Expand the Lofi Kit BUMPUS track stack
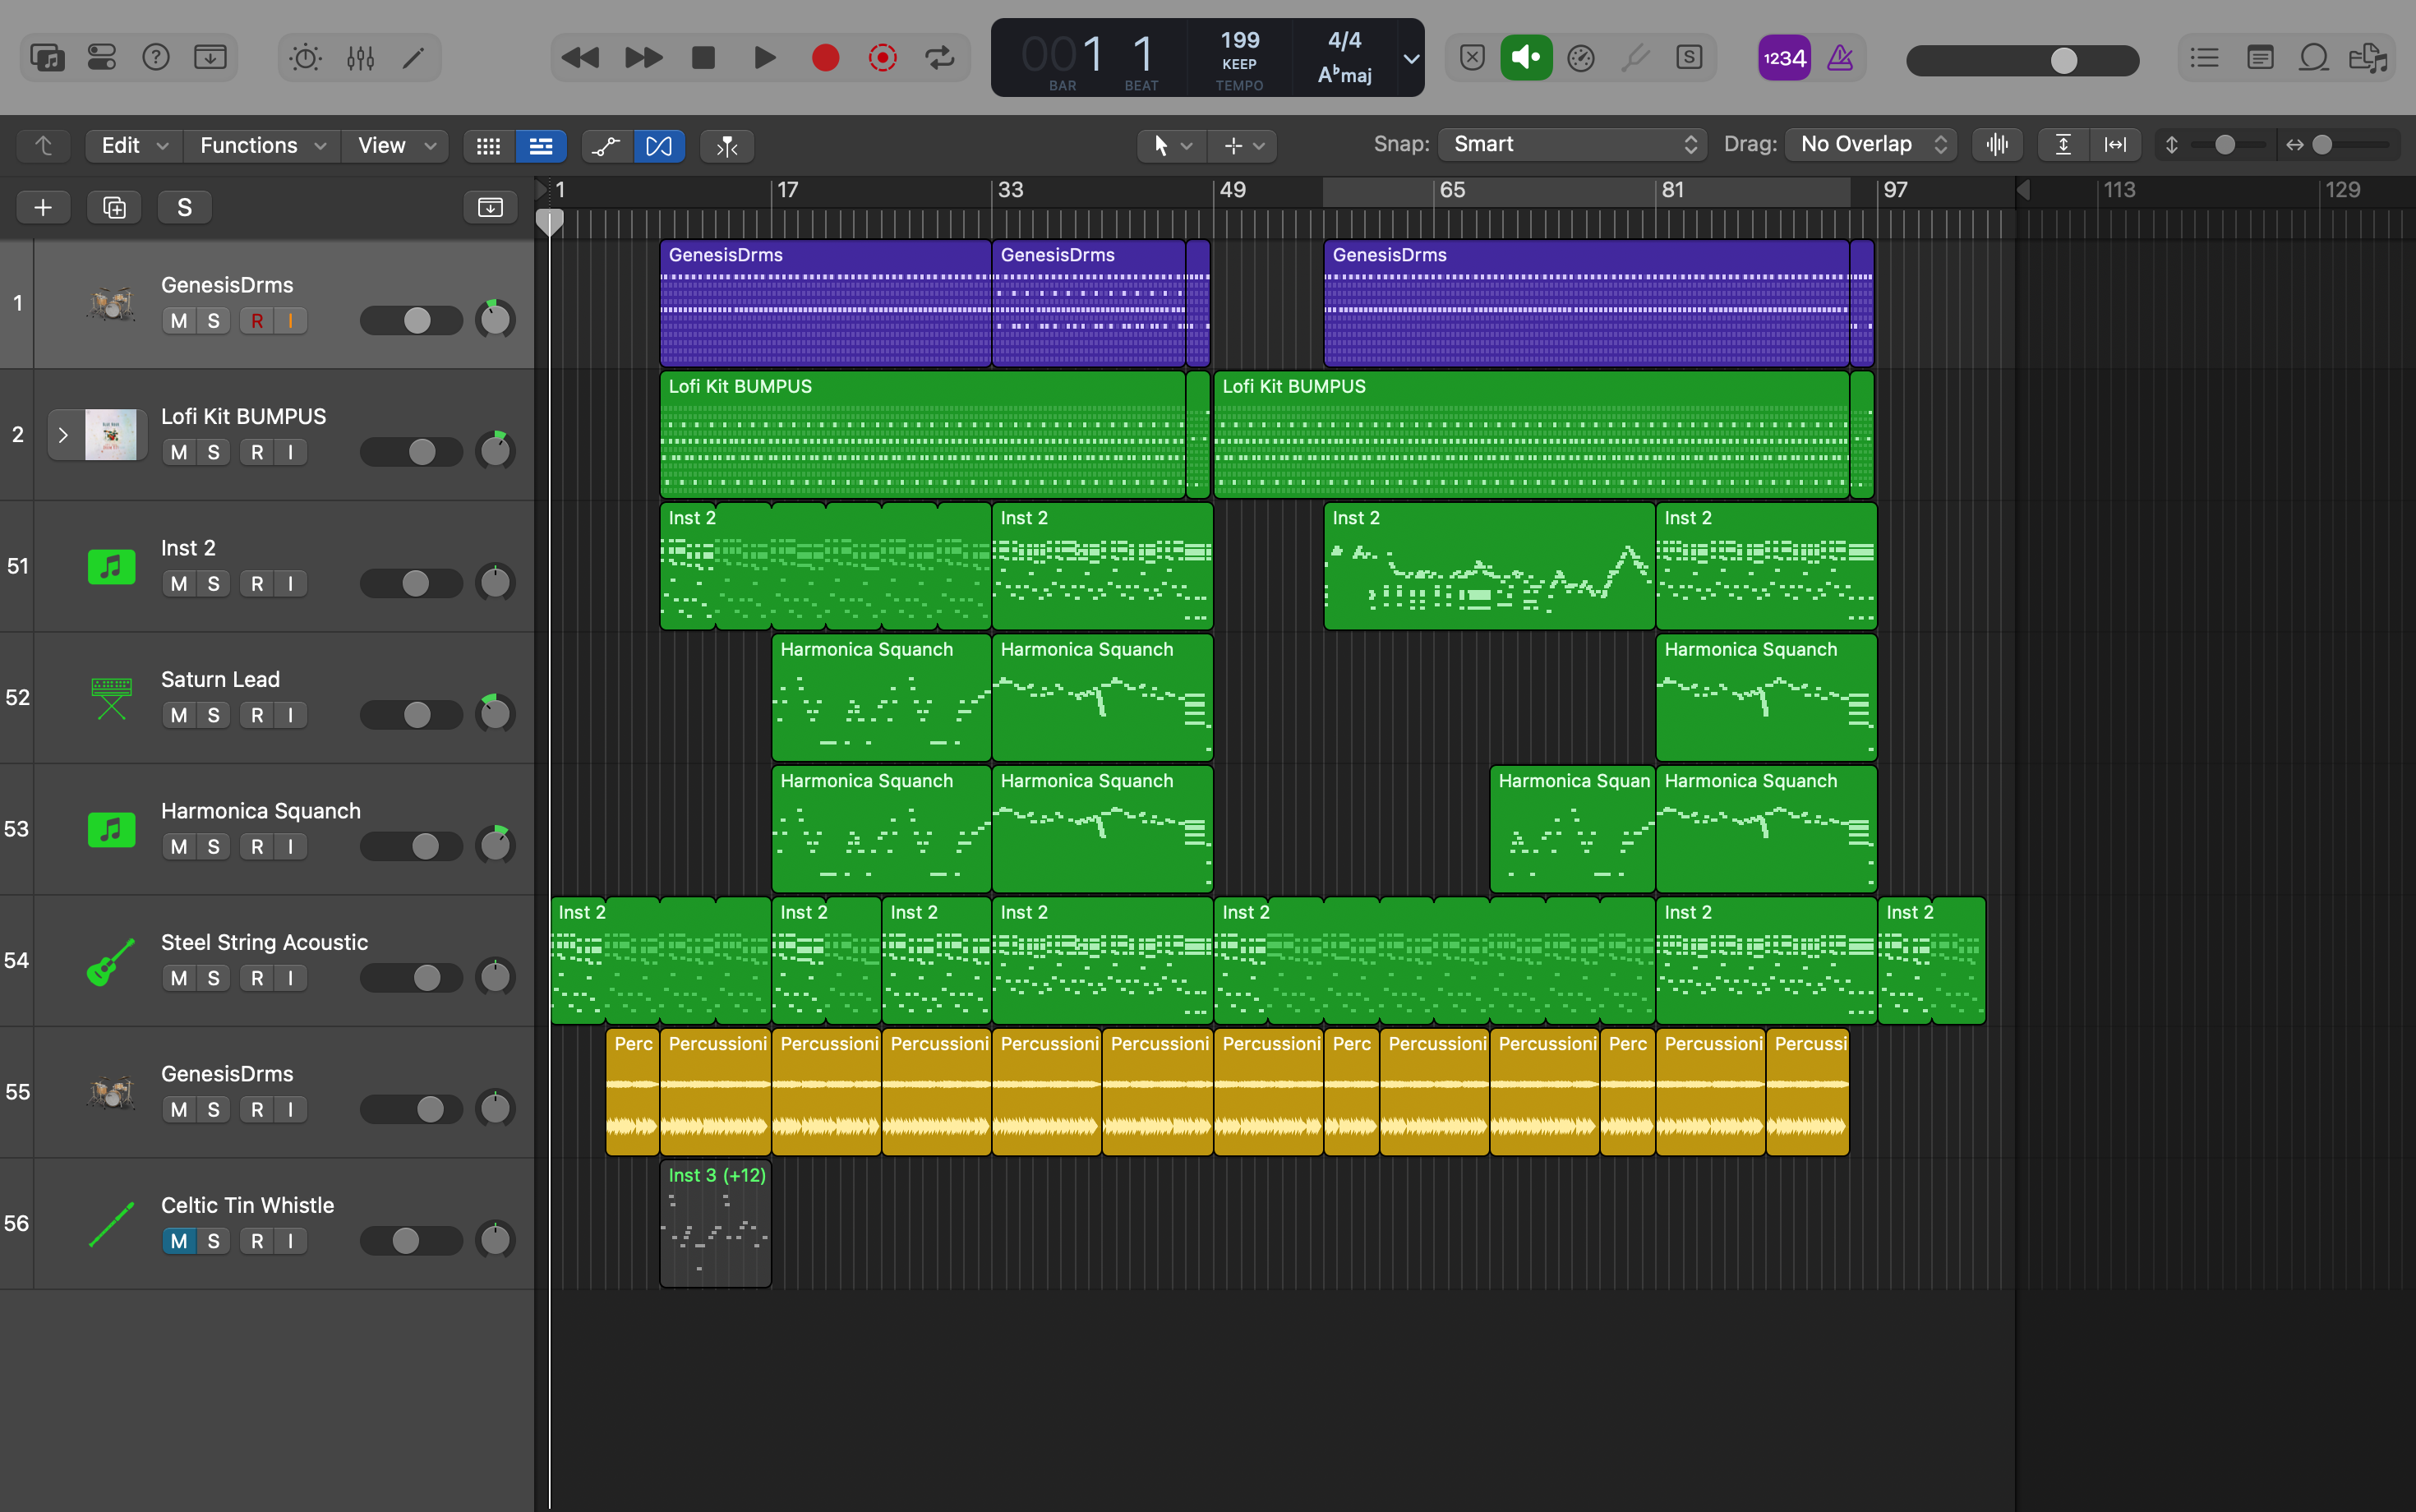Image resolution: width=2416 pixels, height=1512 pixels. click(x=63, y=435)
